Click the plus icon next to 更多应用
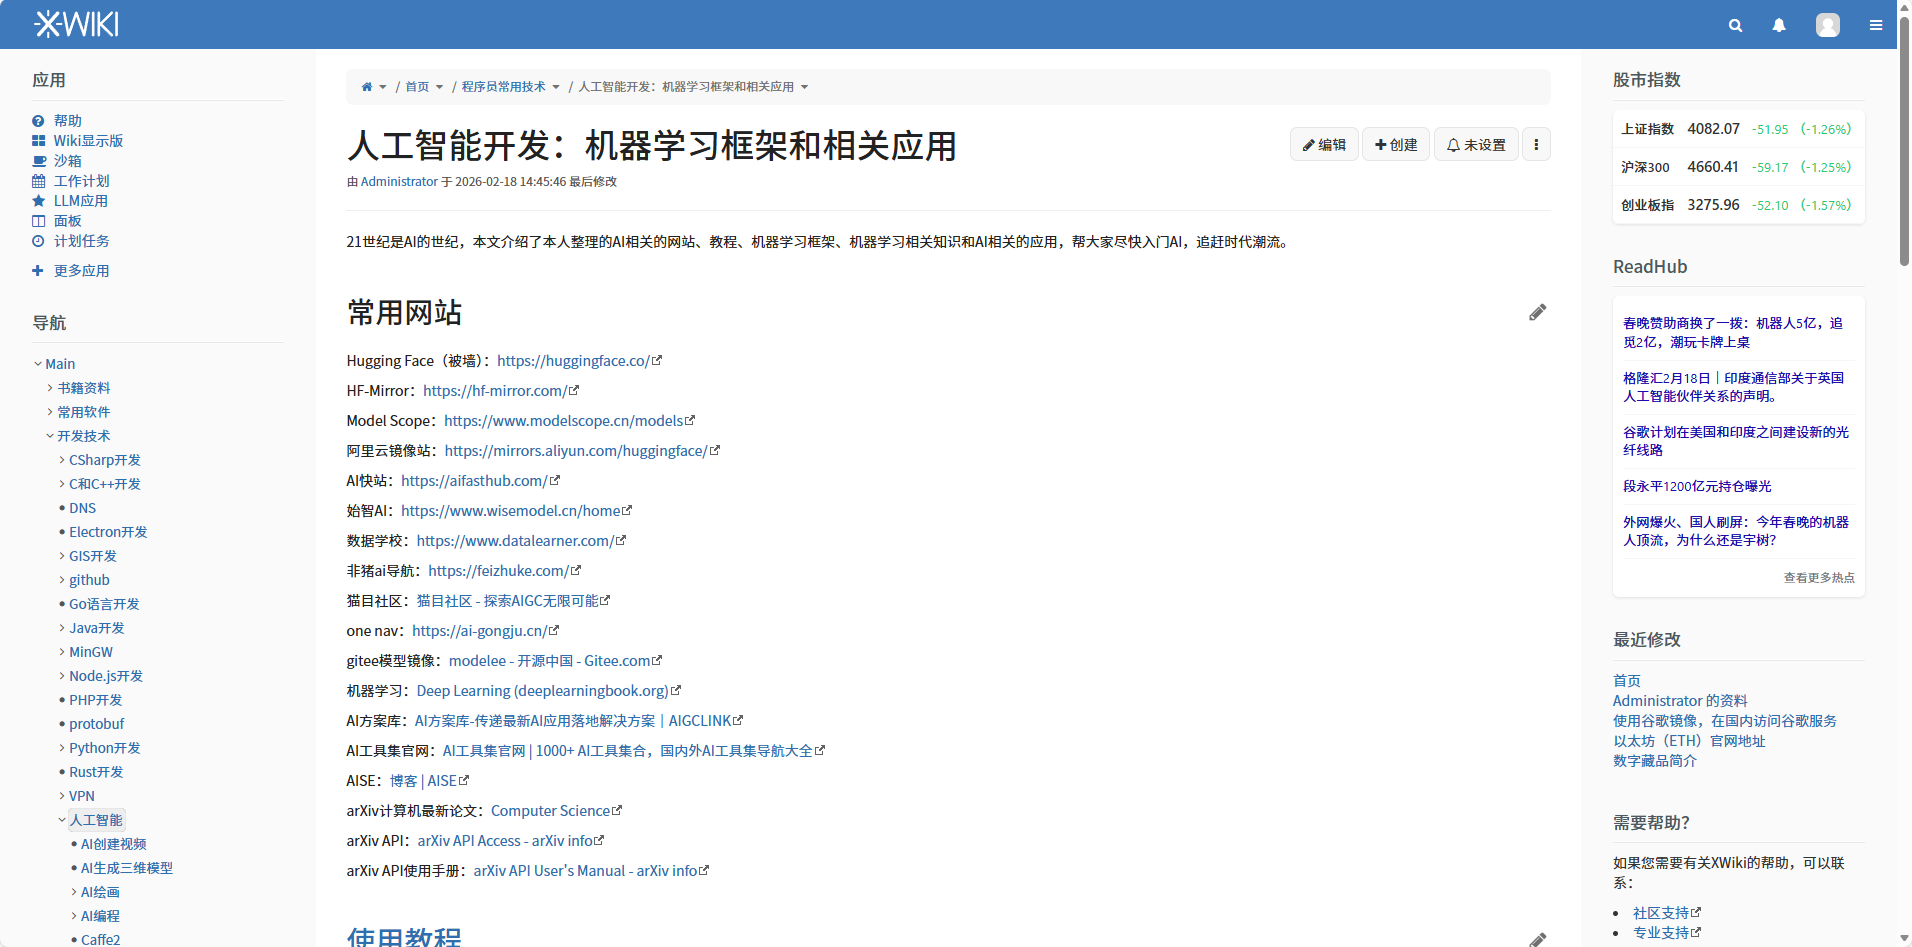 (38, 270)
